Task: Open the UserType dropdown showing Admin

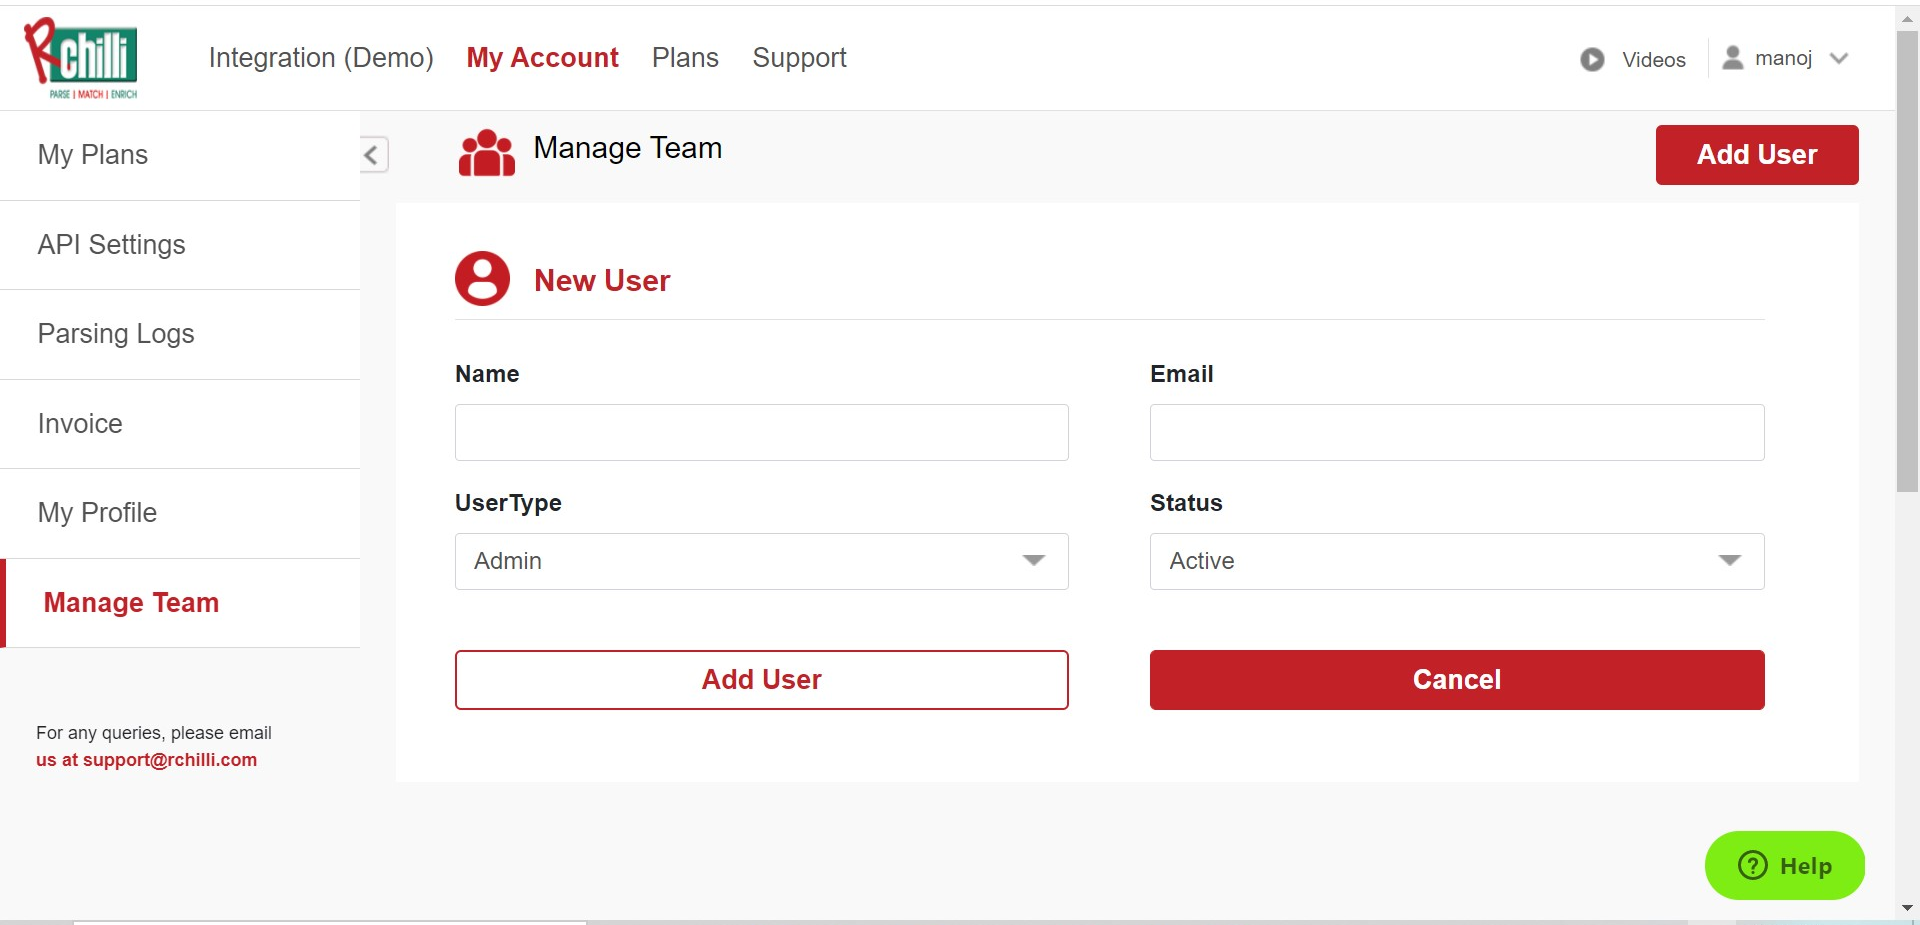Action: pyautogui.click(x=761, y=561)
